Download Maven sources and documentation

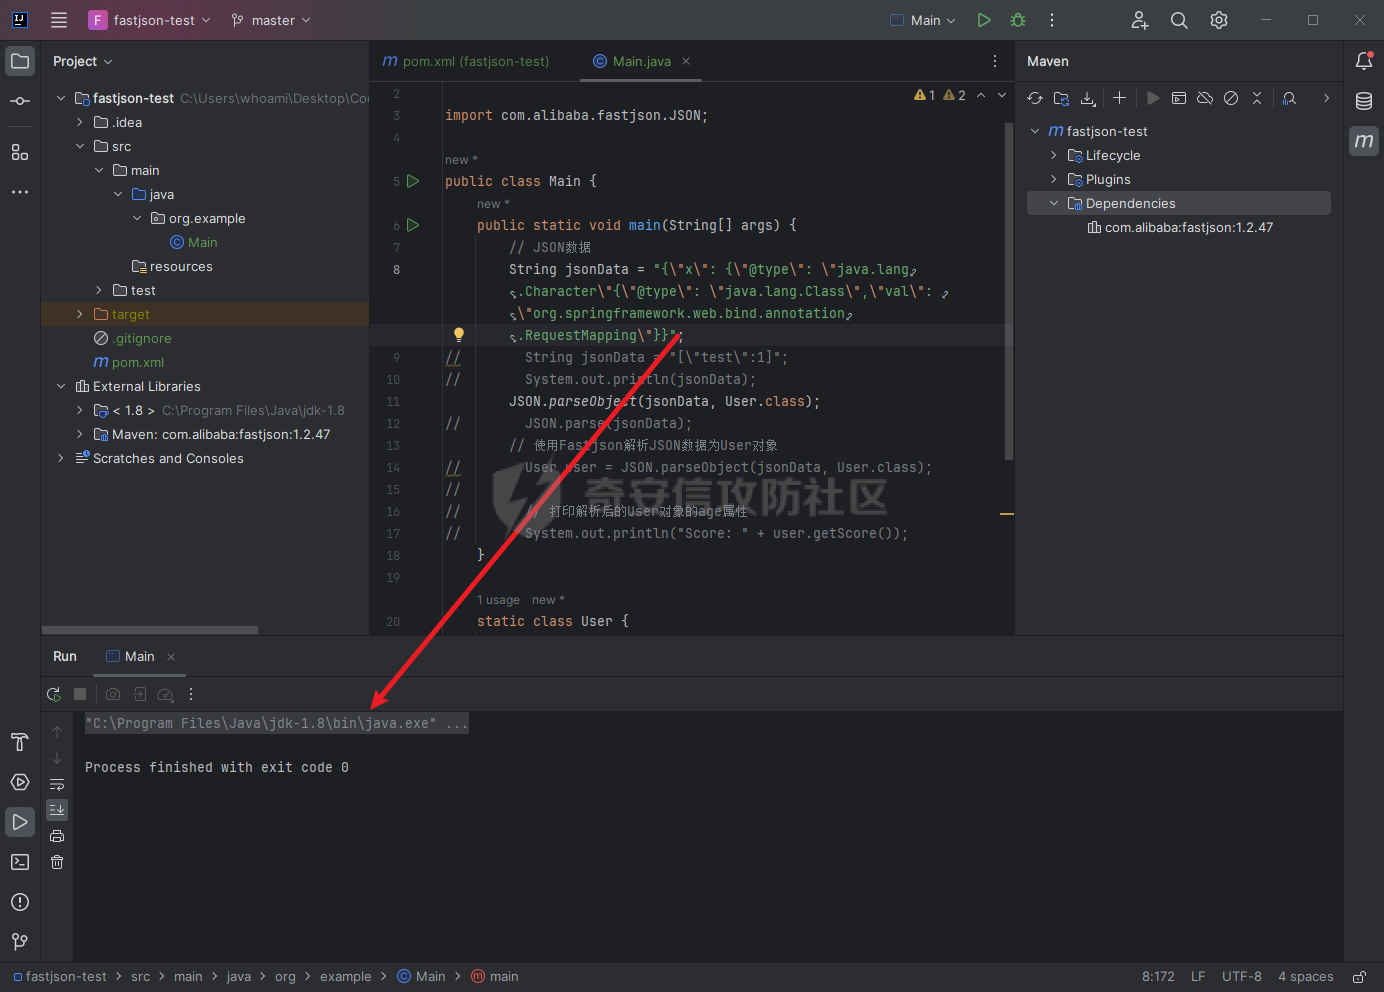[1088, 98]
